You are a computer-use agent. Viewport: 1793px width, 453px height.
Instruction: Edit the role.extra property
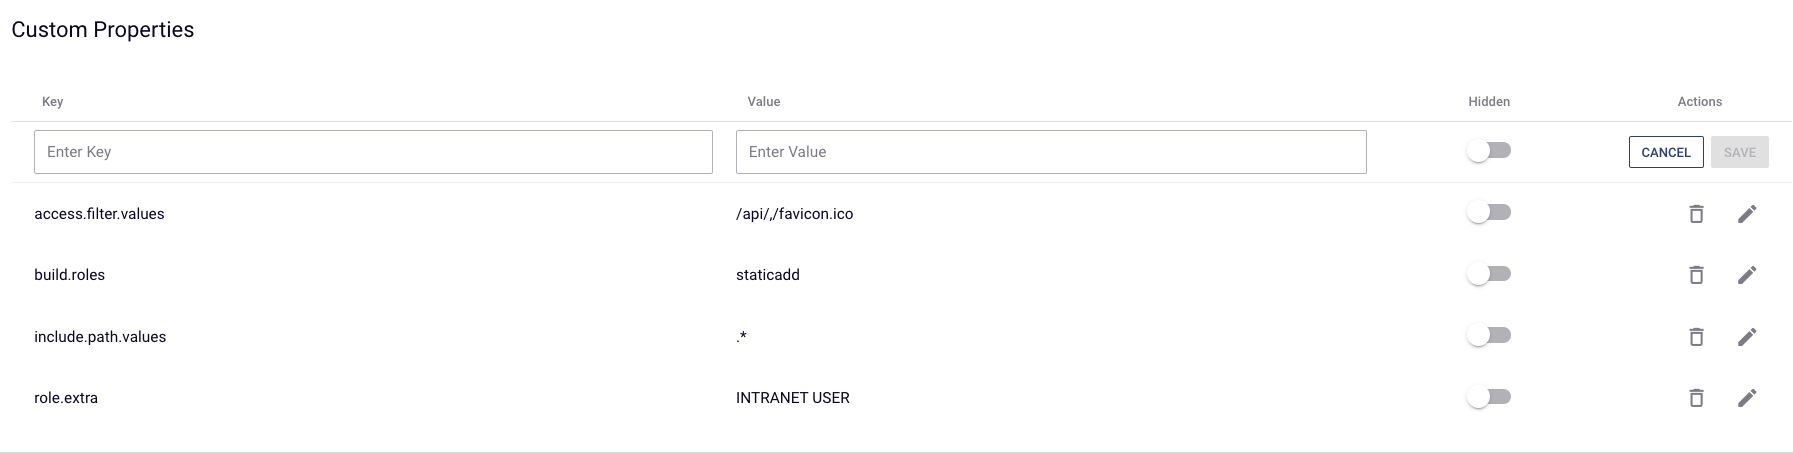pos(1747,398)
